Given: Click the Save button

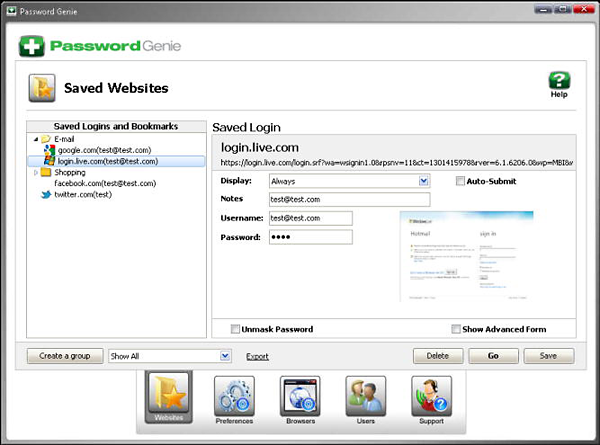Looking at the screenshot, I should [x=549, y=356].
